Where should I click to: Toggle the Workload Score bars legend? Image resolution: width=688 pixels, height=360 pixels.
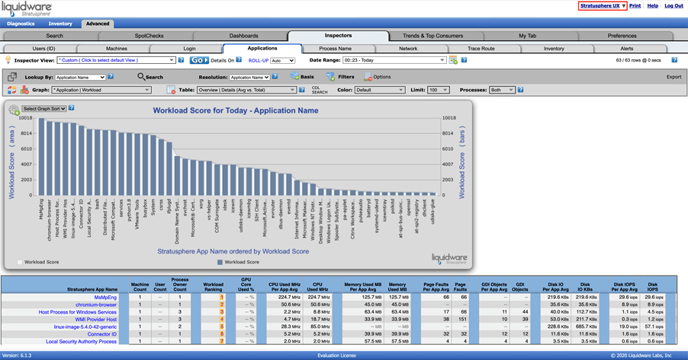[x=238, y=262]
